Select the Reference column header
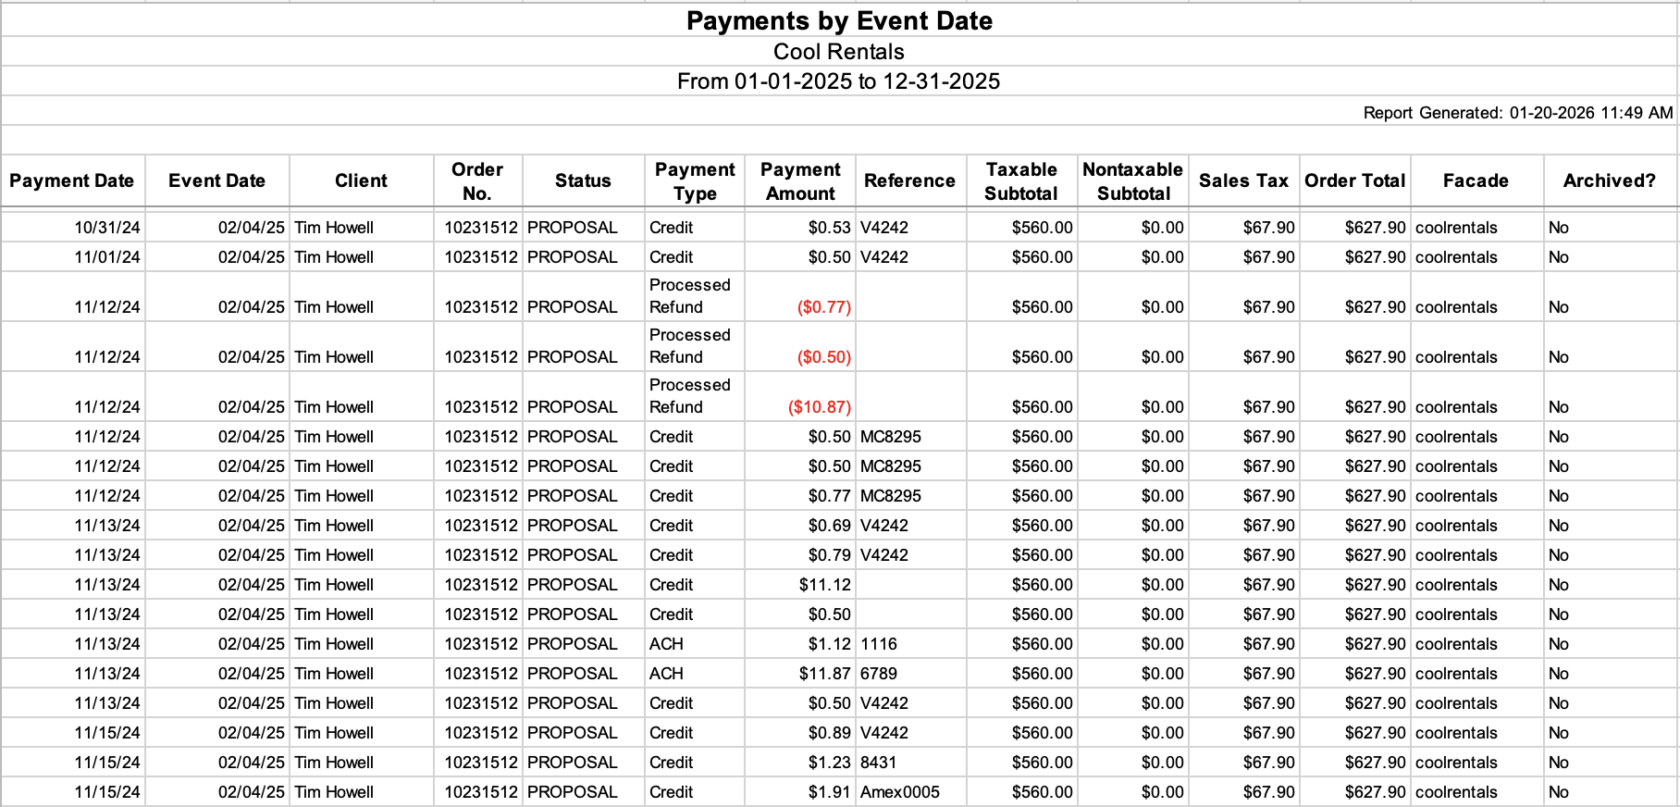Viewport: 1680px width, 807px height. click(909, 181)
